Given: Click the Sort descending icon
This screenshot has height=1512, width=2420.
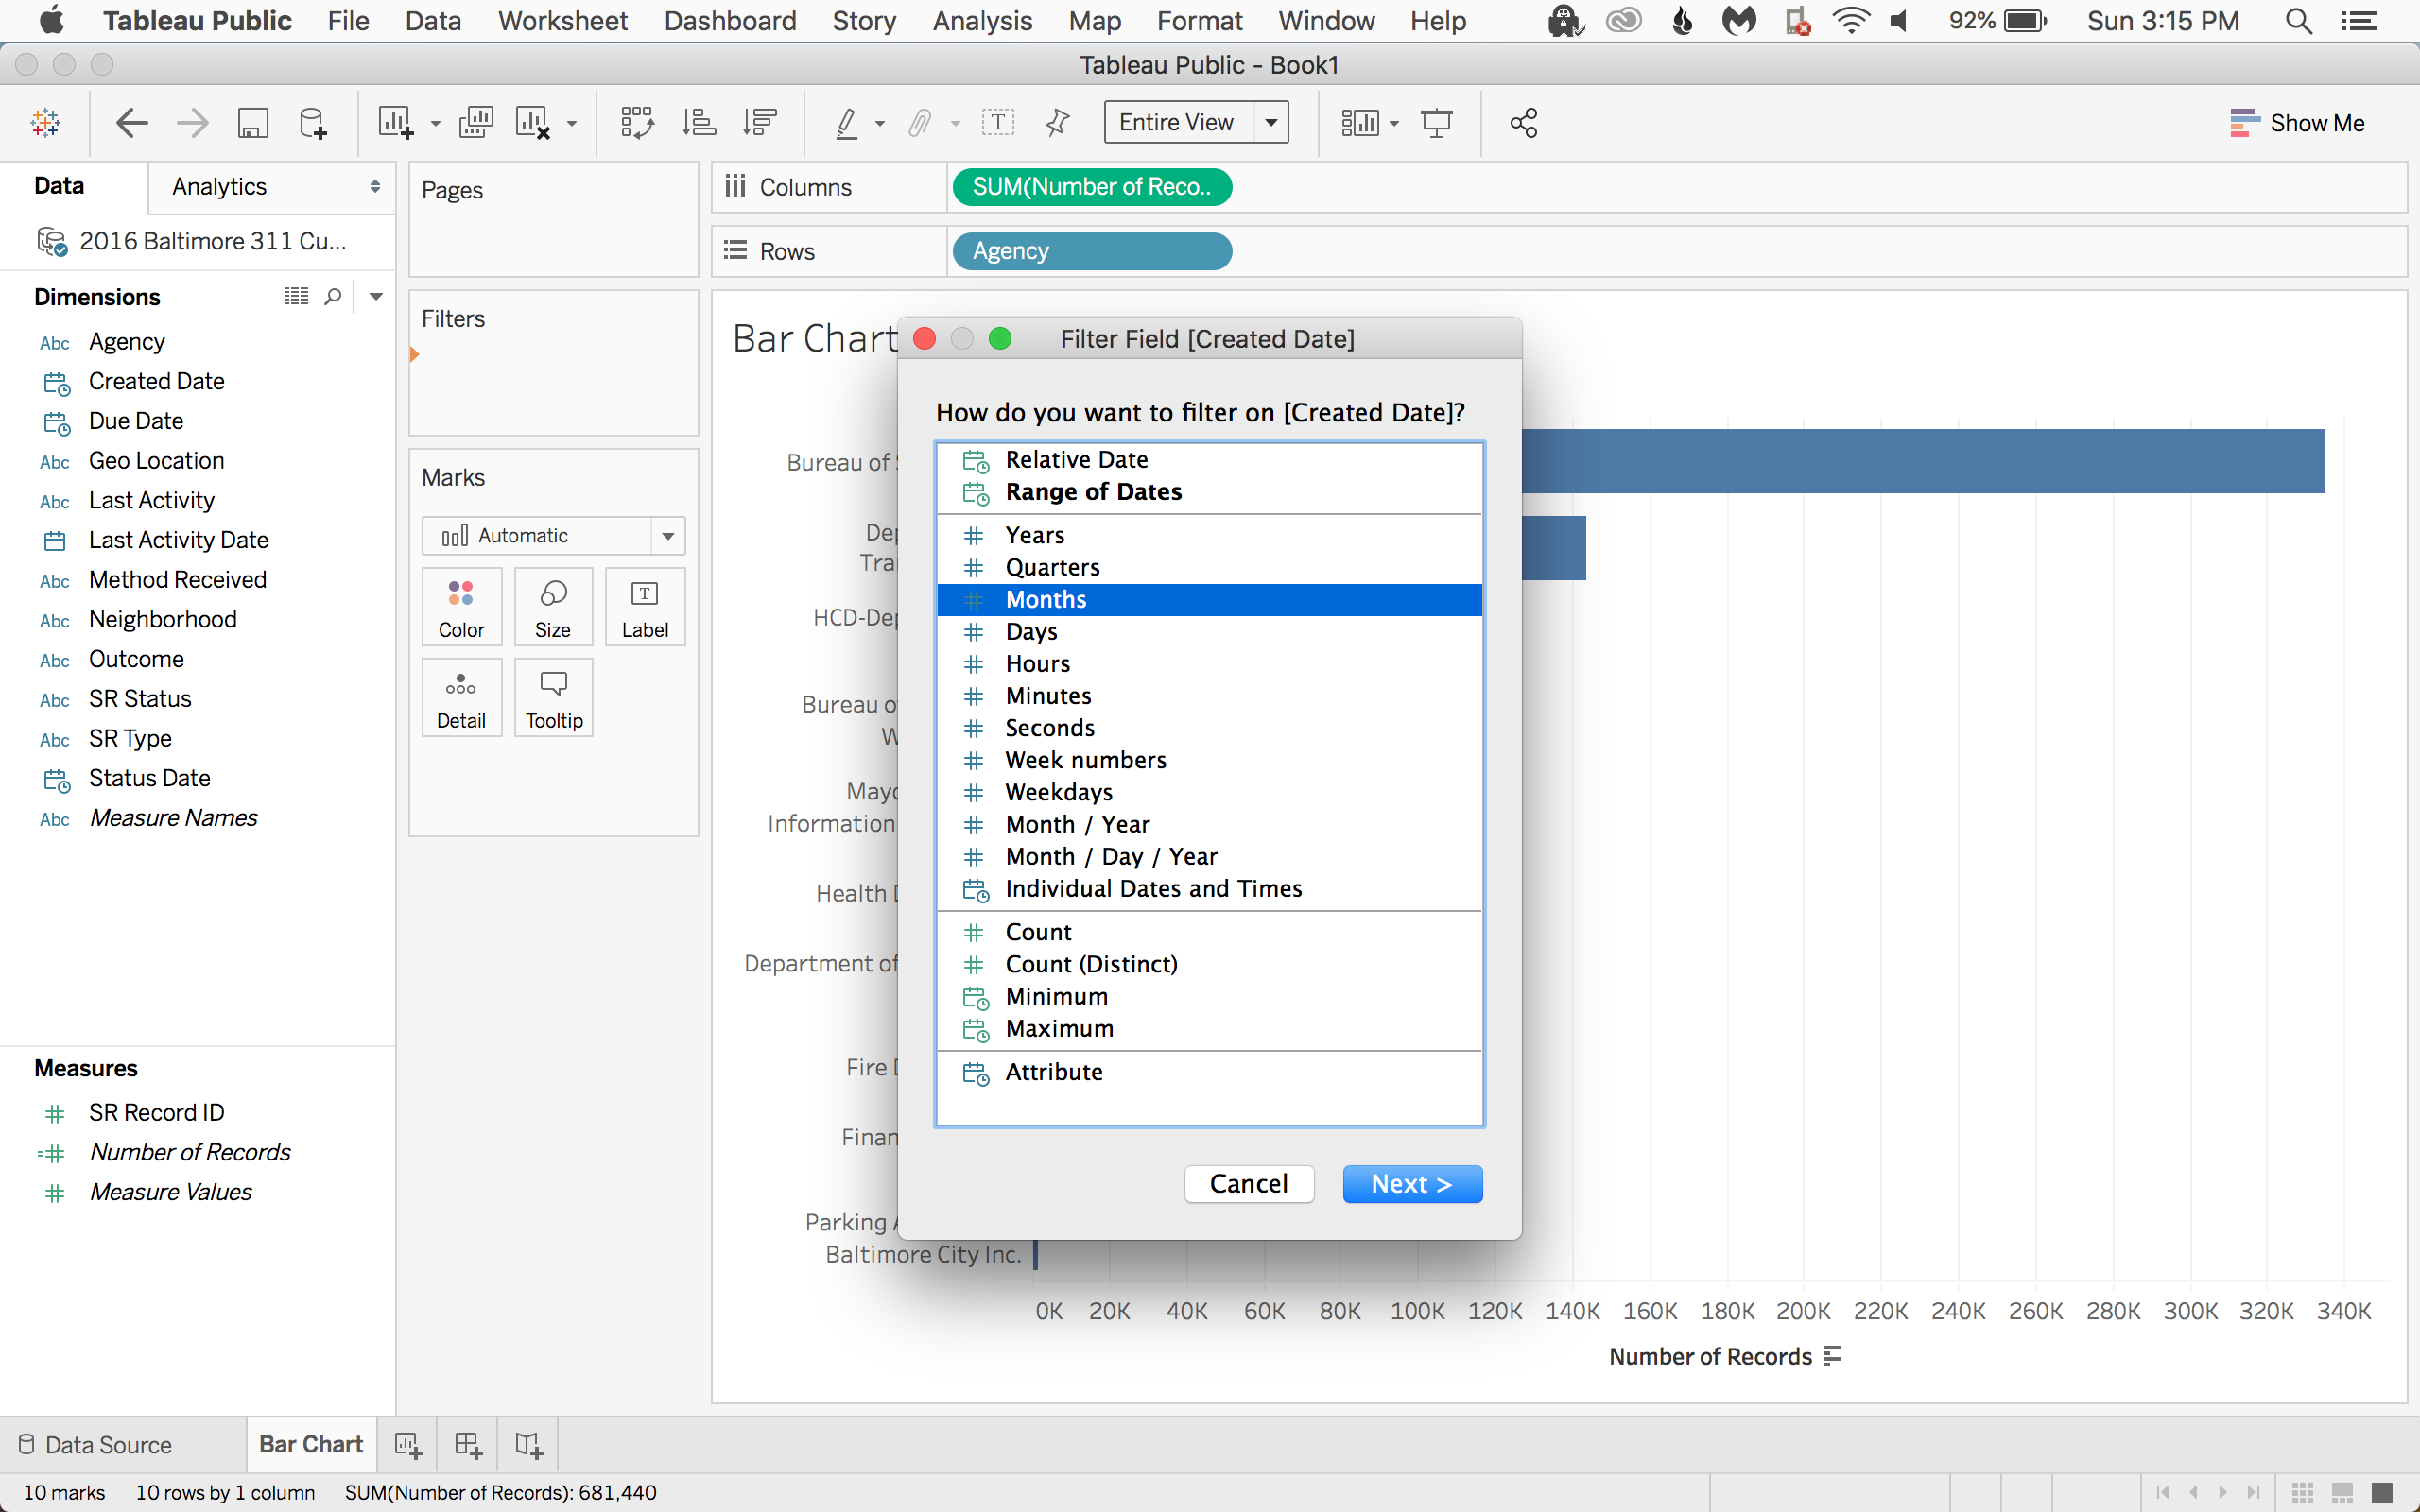Looking at the screenshot, I should tap(760, 123).
